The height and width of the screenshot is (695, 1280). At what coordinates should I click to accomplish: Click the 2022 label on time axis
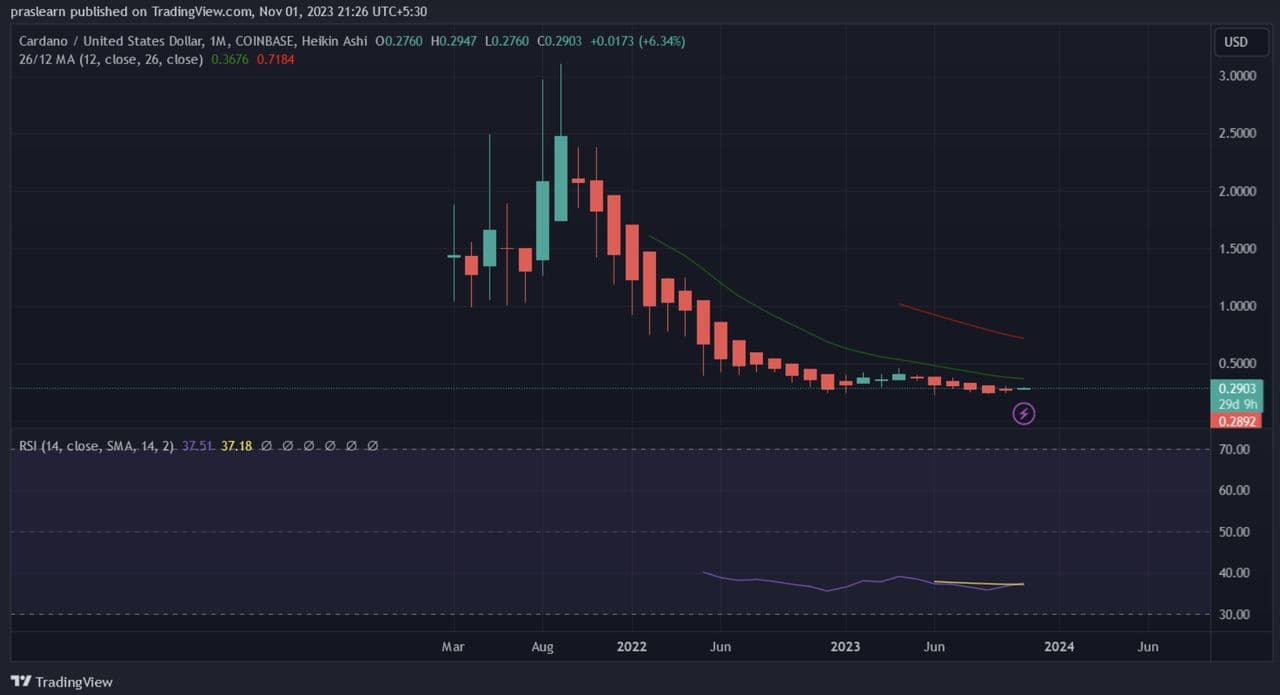631,647
